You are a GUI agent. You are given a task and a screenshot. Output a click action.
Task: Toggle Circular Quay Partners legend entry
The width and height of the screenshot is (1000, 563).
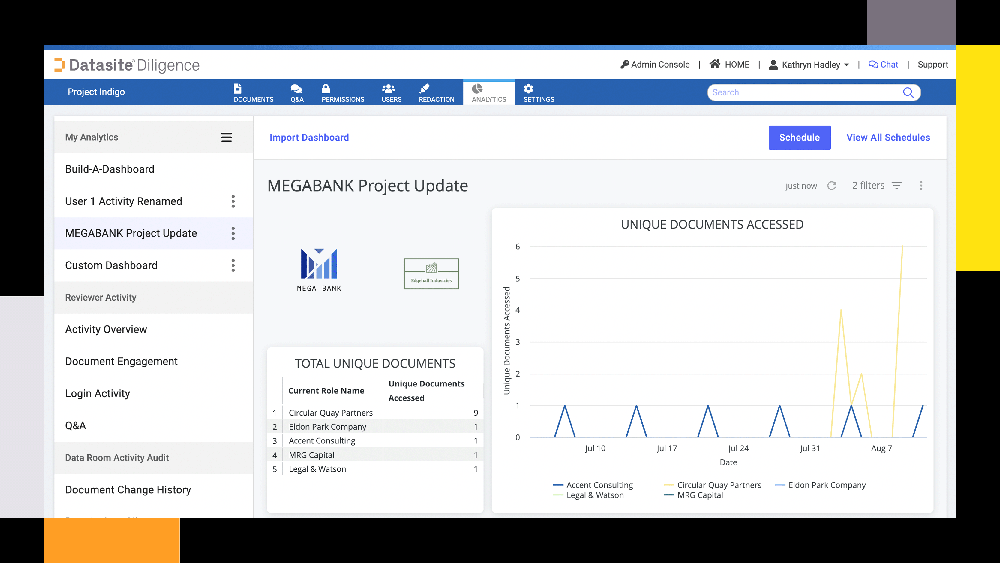[712, 485]
